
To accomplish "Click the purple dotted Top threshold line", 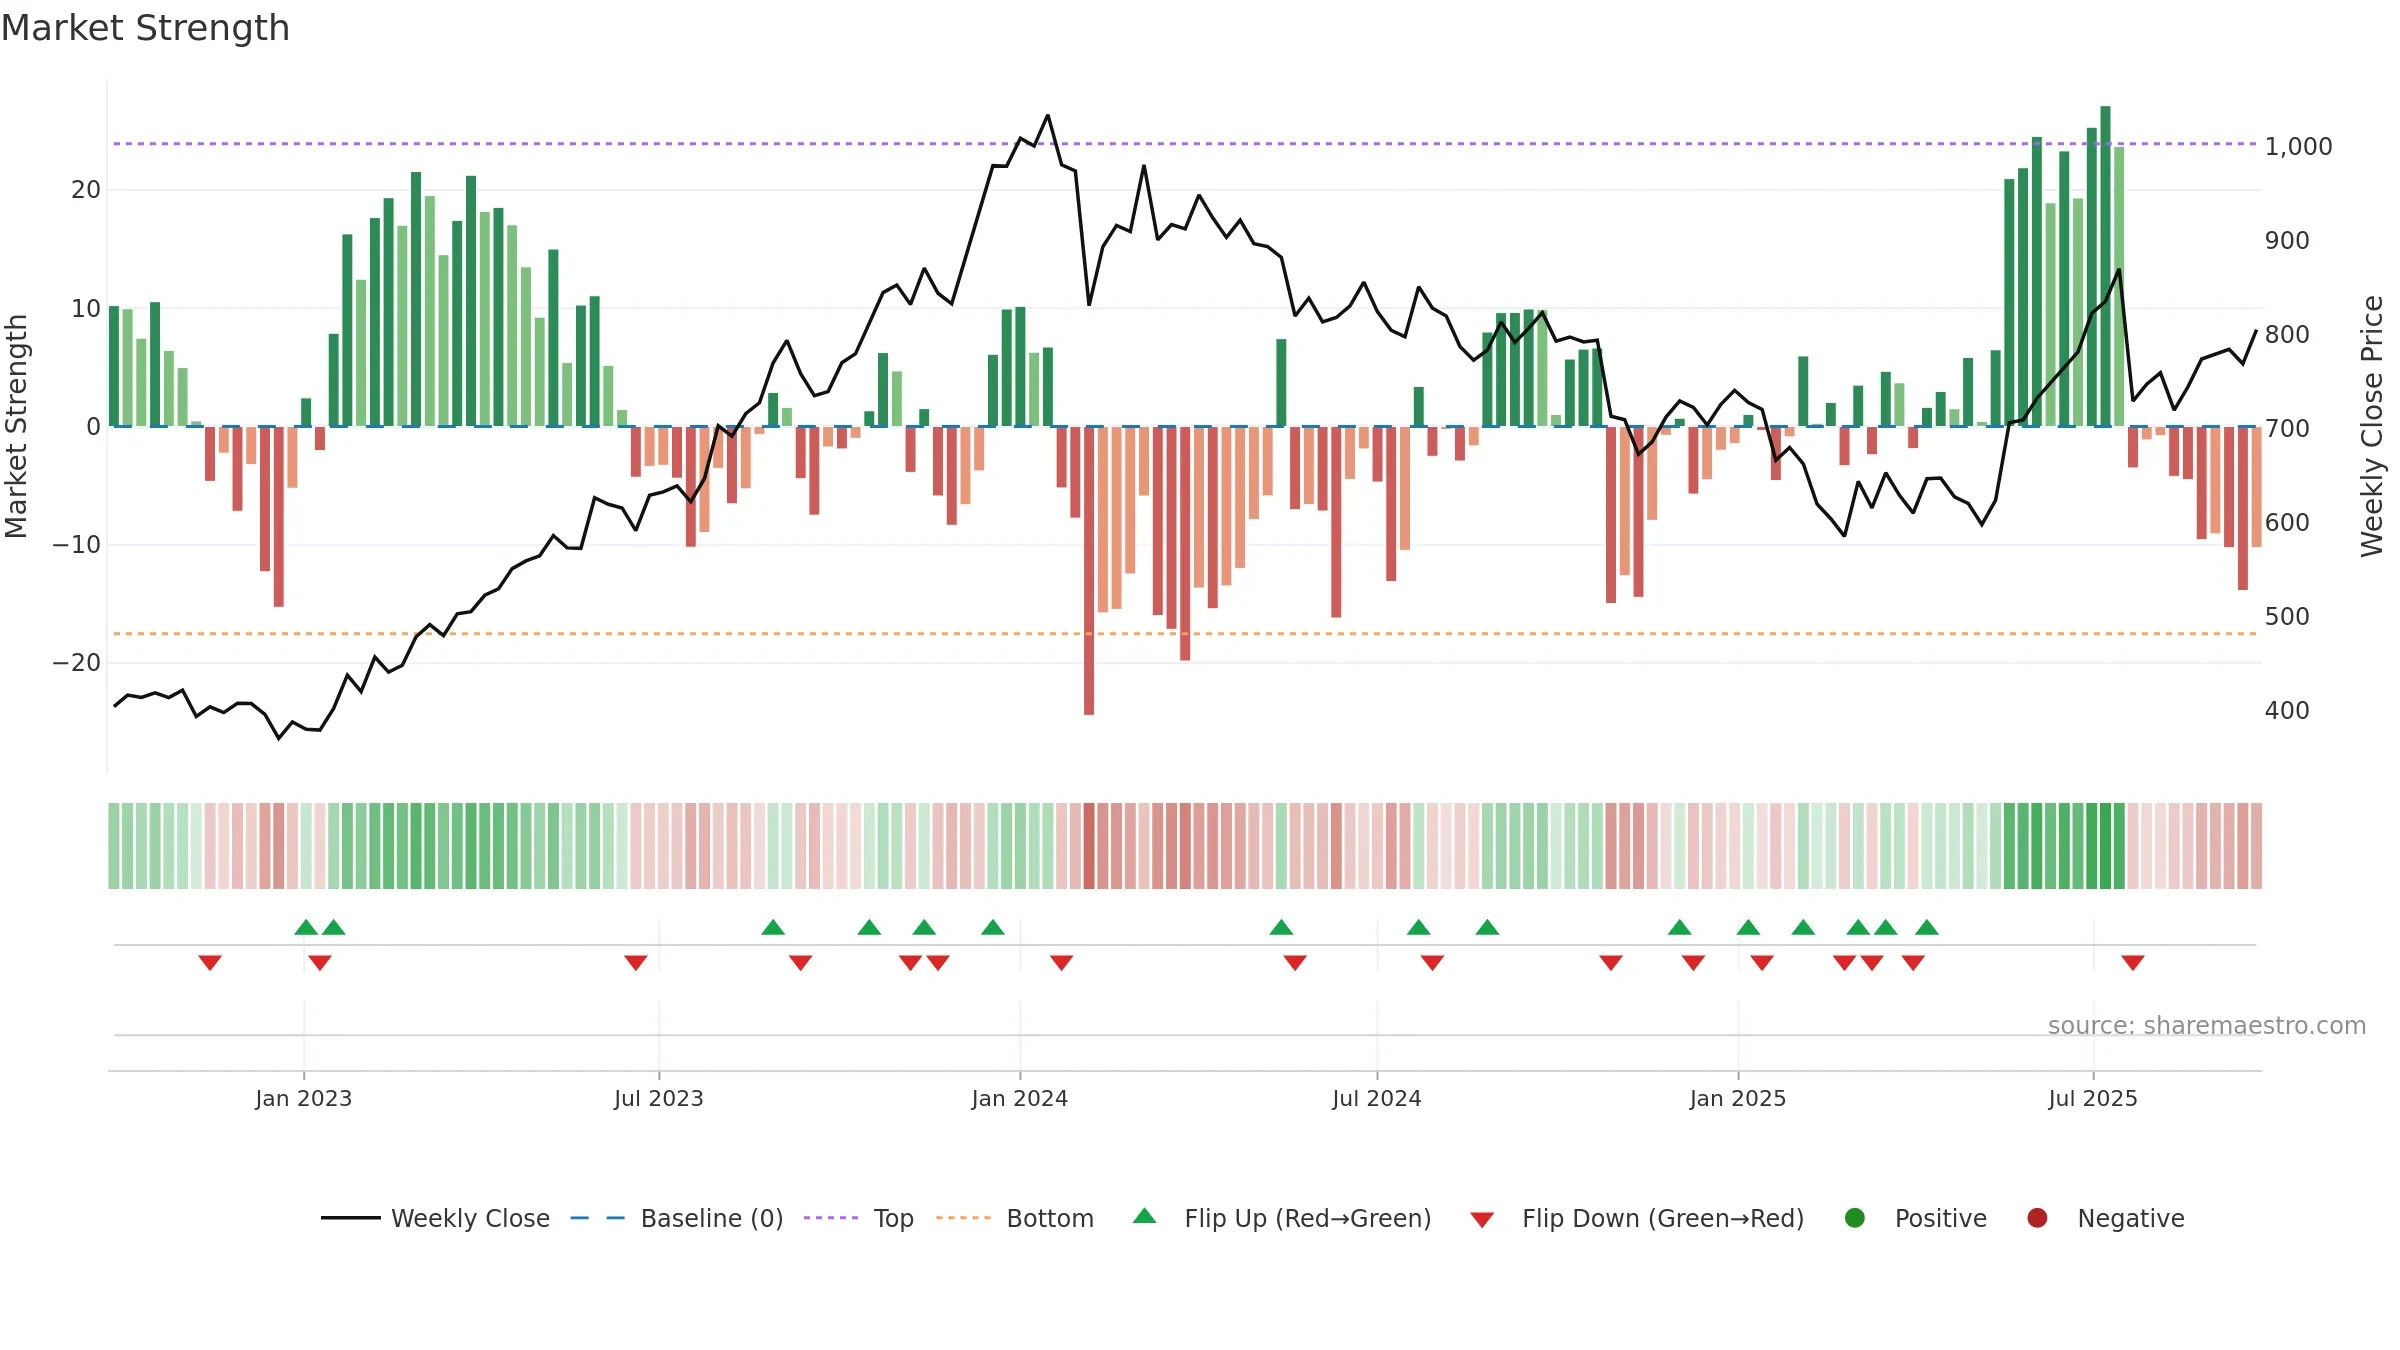I will (1185, 144).
